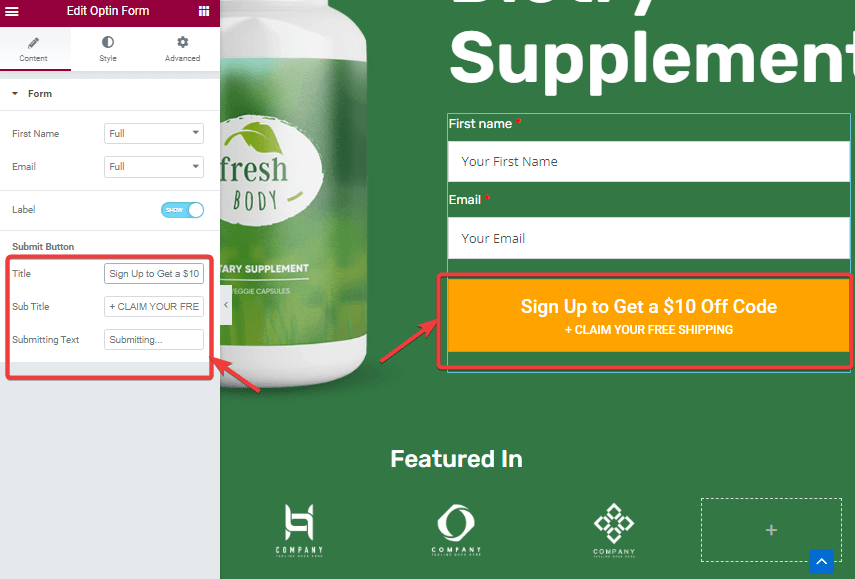Collapse the editor panel with the arrow handle

point(226,305)
